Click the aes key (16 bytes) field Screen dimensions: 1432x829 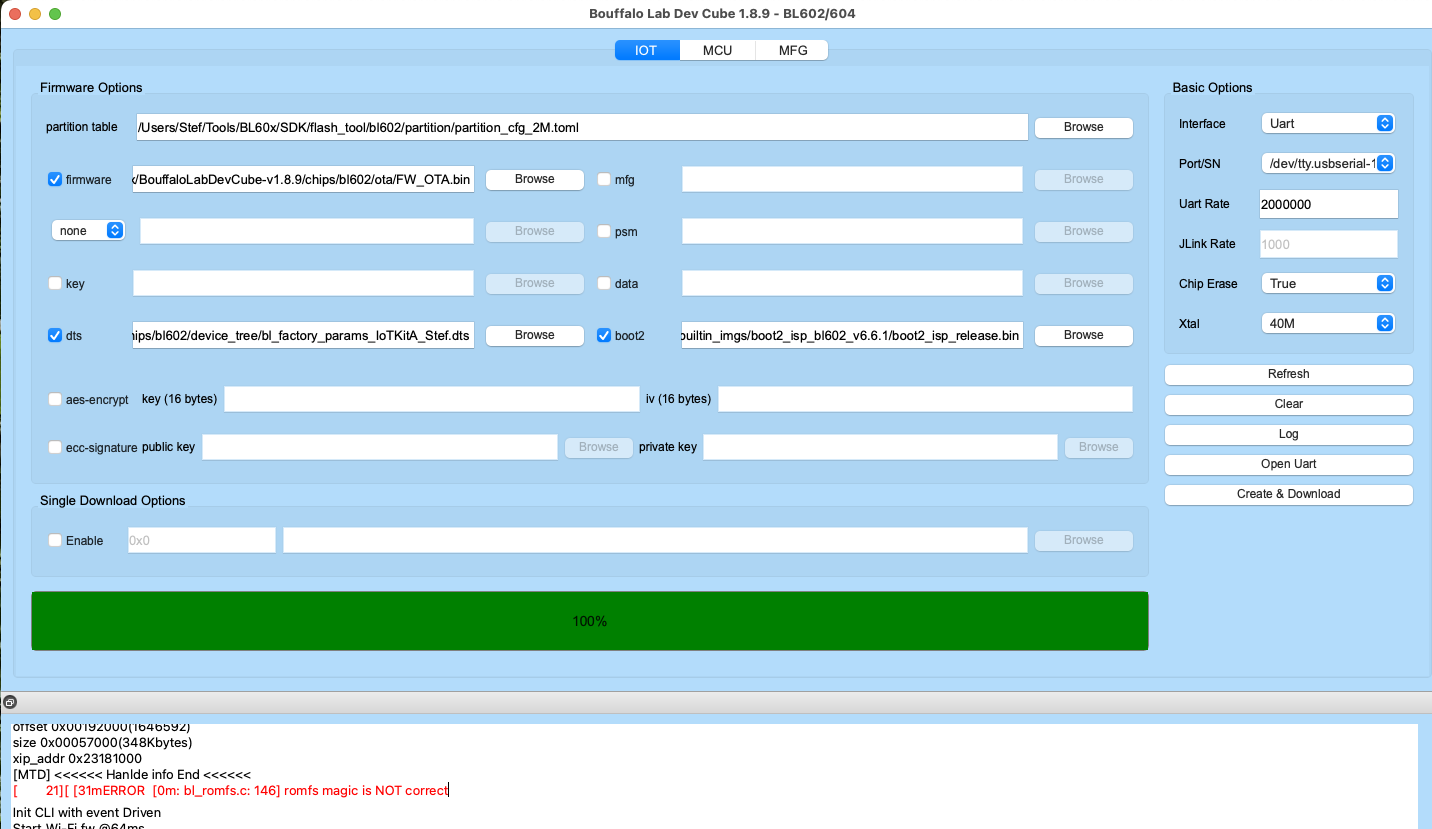pos(432,399)
